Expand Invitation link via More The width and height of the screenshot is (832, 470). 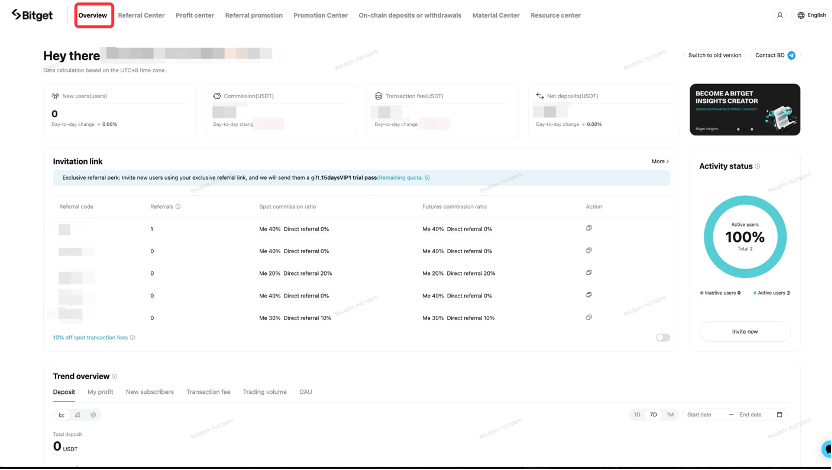[x=660, y=161]
